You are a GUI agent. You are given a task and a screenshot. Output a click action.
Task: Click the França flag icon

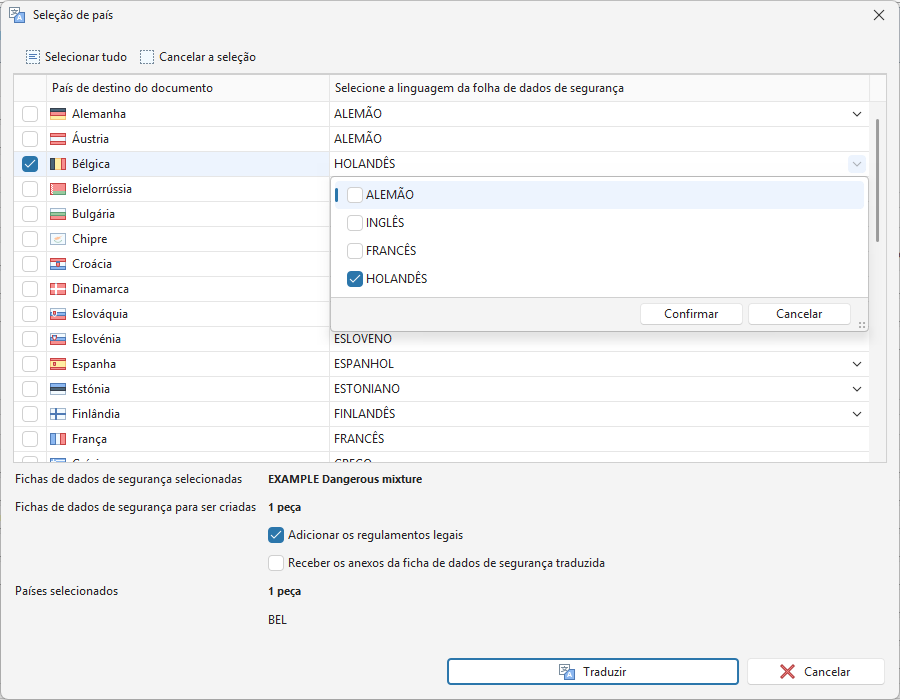tap(58, 439)
